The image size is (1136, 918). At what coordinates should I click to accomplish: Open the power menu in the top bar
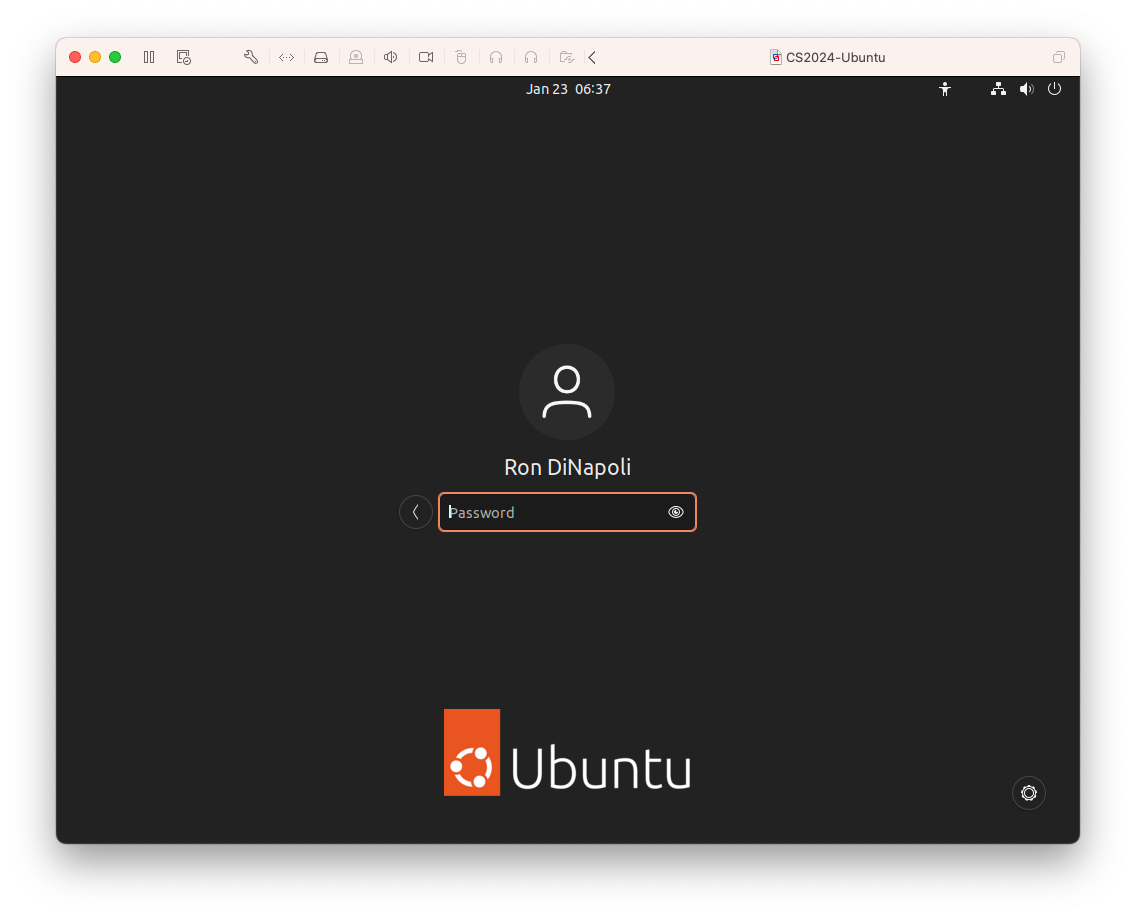[x=1054, y=89]
